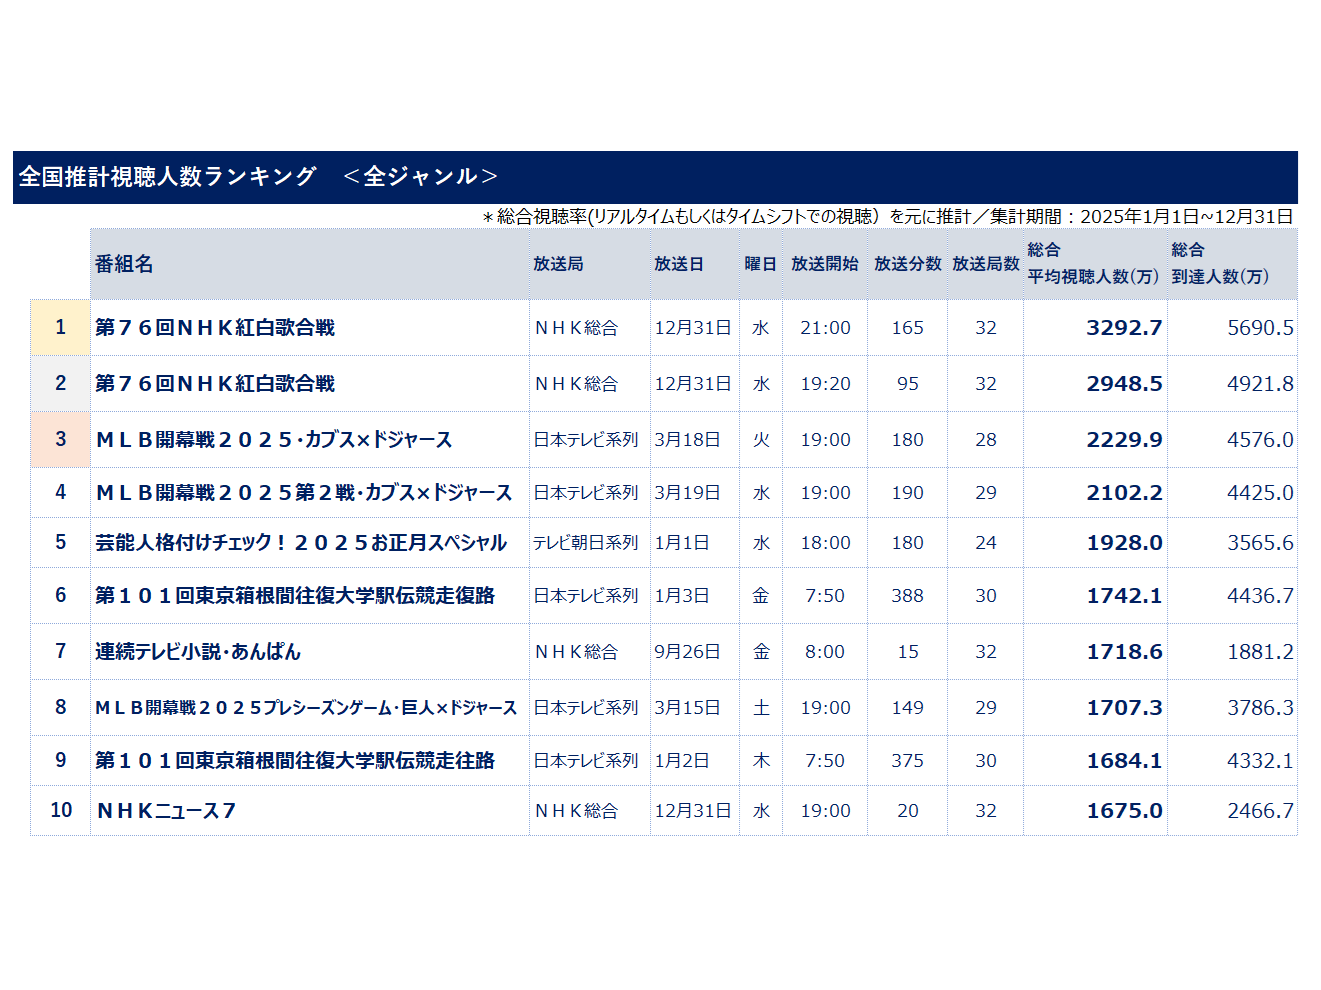This screenshot has width=1321, height=990.
Task: Click the 曜日 column header
Action: [760, 263]
